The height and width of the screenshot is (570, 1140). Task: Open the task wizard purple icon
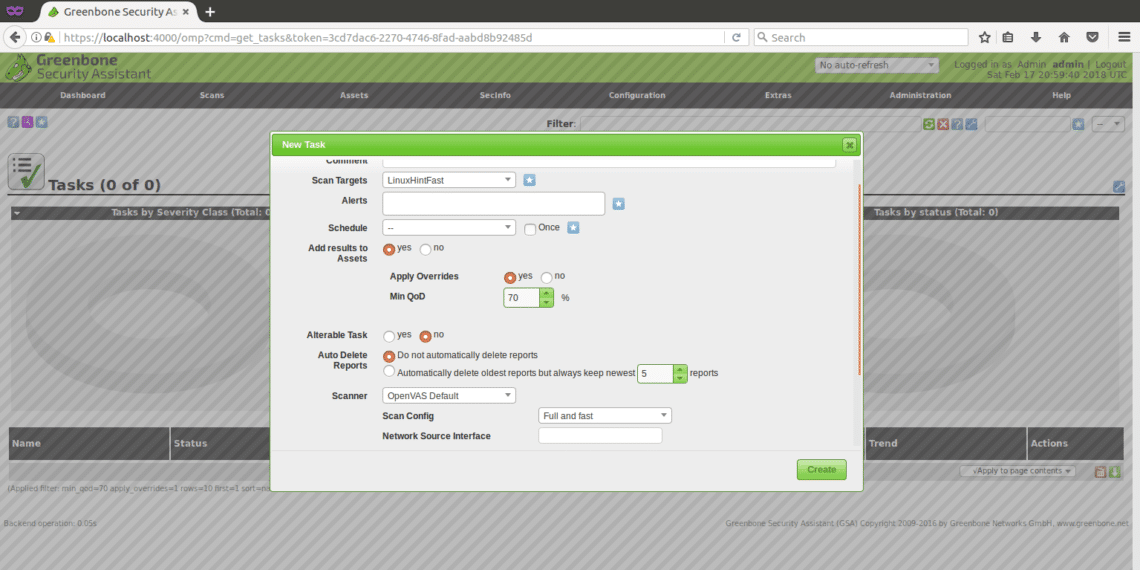[27, 122]
